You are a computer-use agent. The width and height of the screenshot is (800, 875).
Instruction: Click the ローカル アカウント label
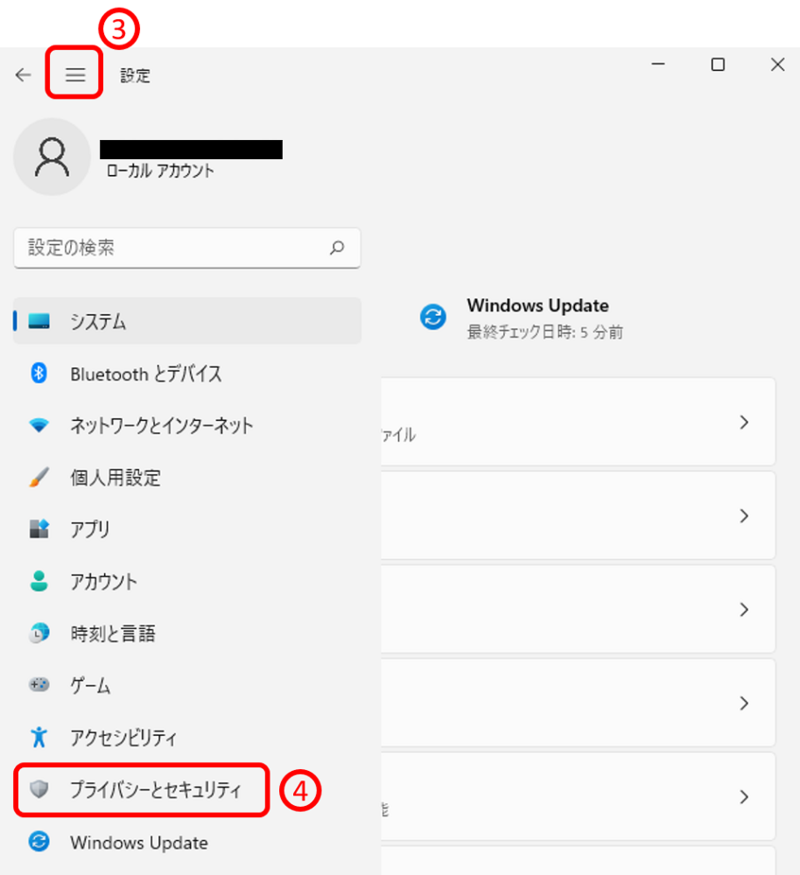pyautogui.click(x=160, y=171)
